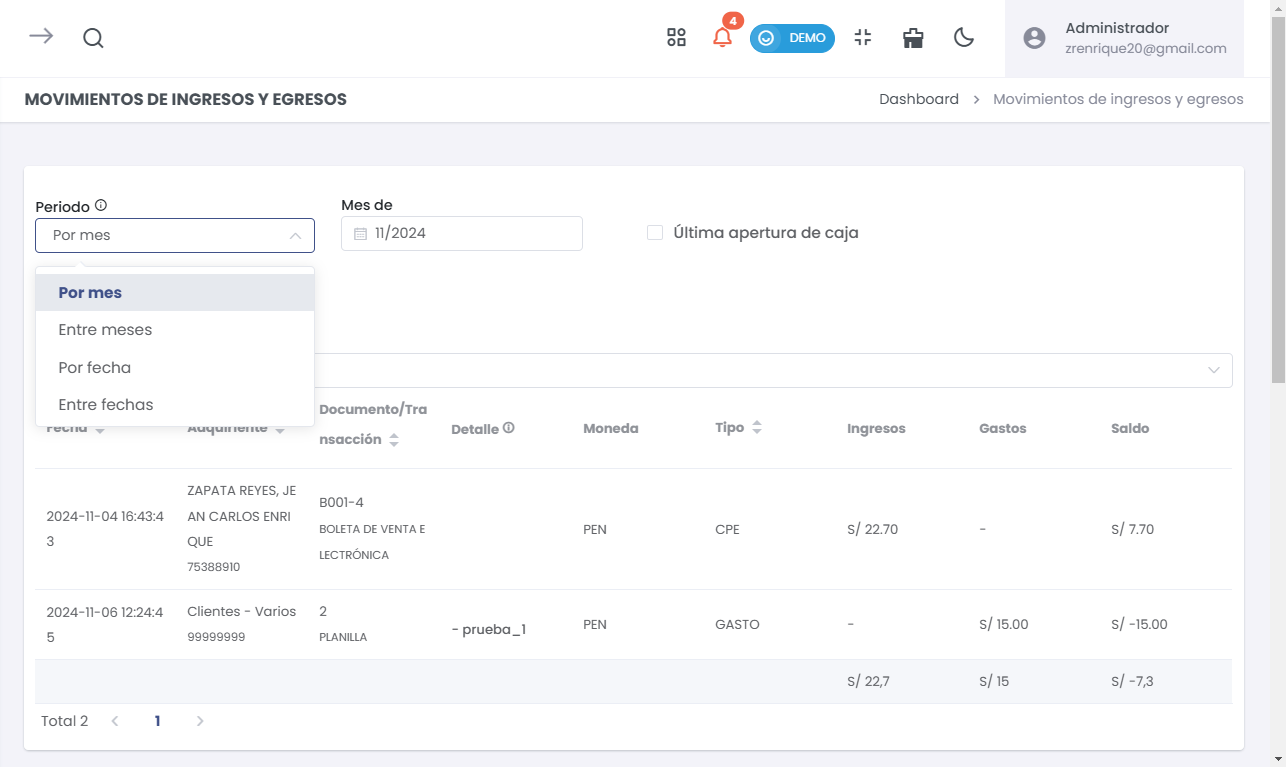Click page 1 in pagination

157,721
